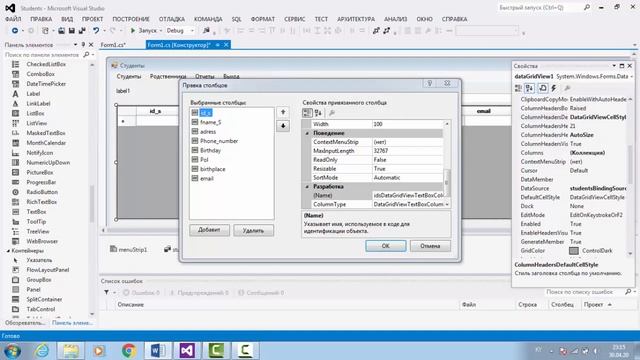Click the navigate backward arrow in the toolbar
The image size is (640, 360).
pyautogui.click(x=15, y=31)
